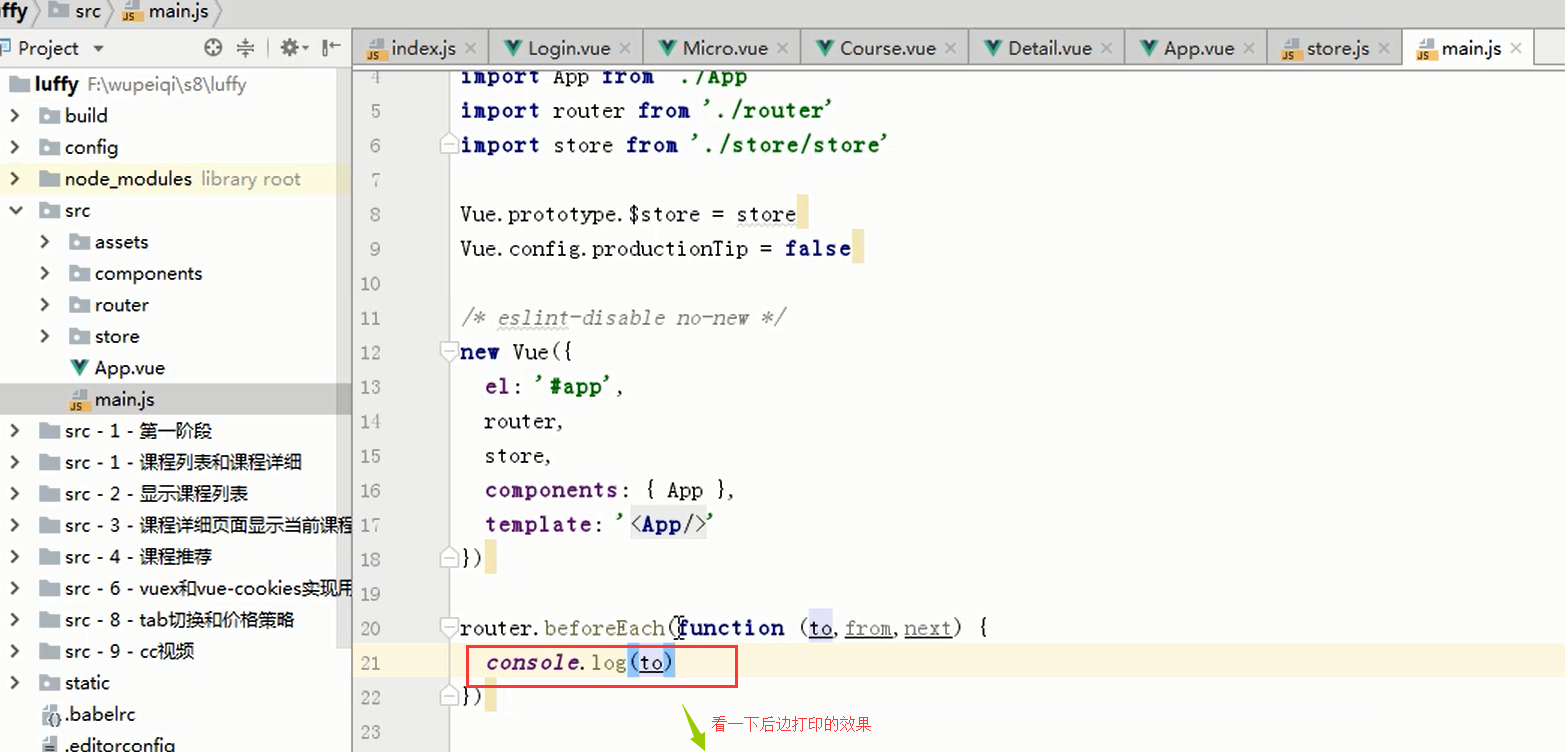The width and height of the screenshot is (1565, 752).
Task: Click the scroll from source target icon
Action: pyautogui.click(x=212, y=48)
